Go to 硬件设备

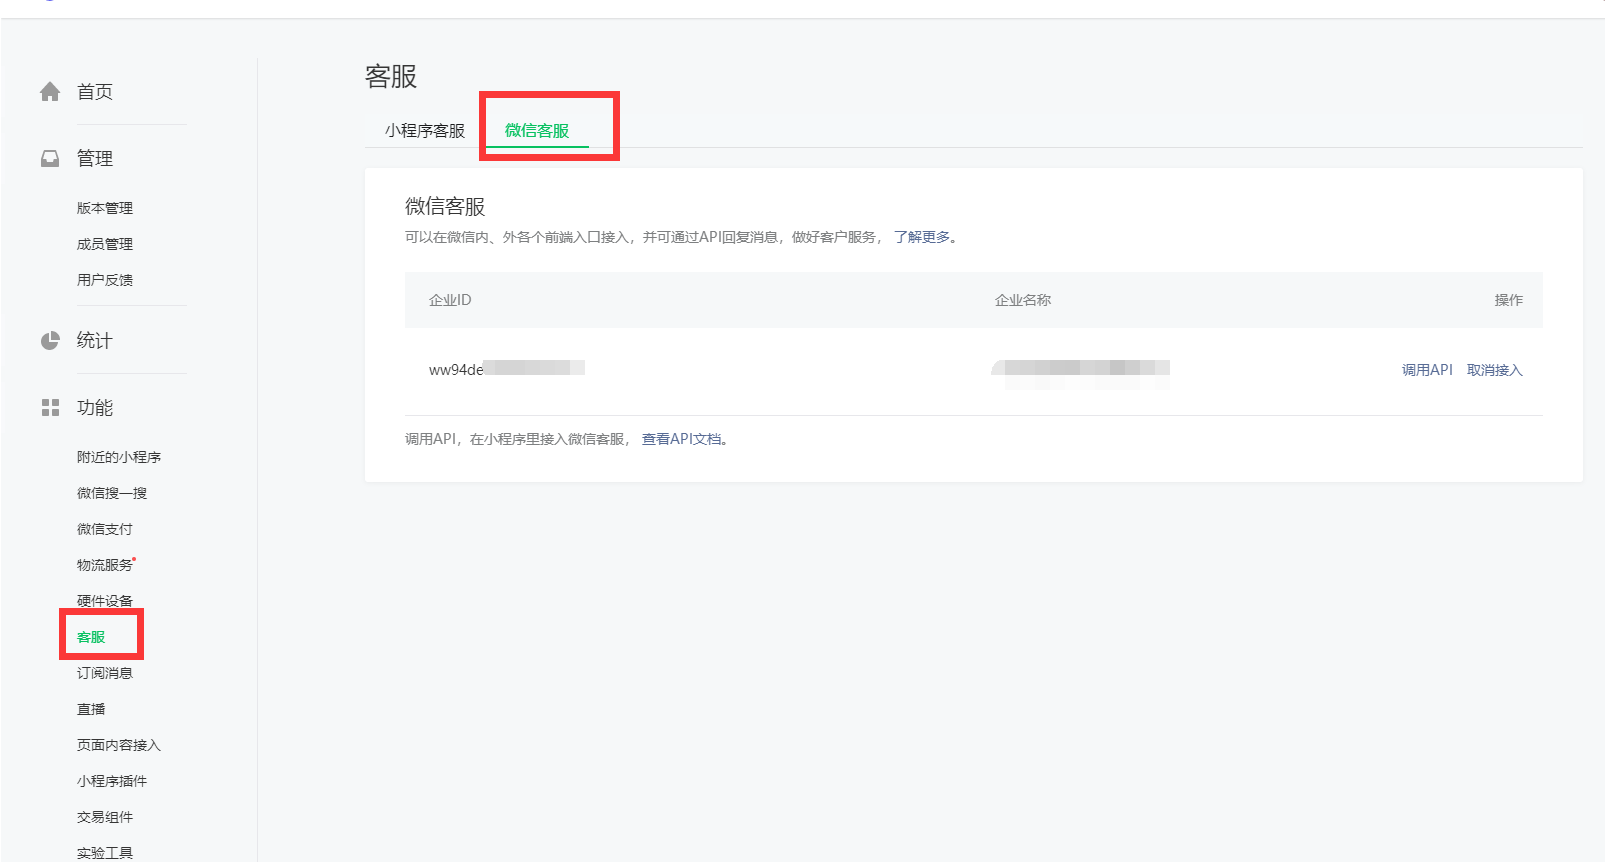[105, 601]
